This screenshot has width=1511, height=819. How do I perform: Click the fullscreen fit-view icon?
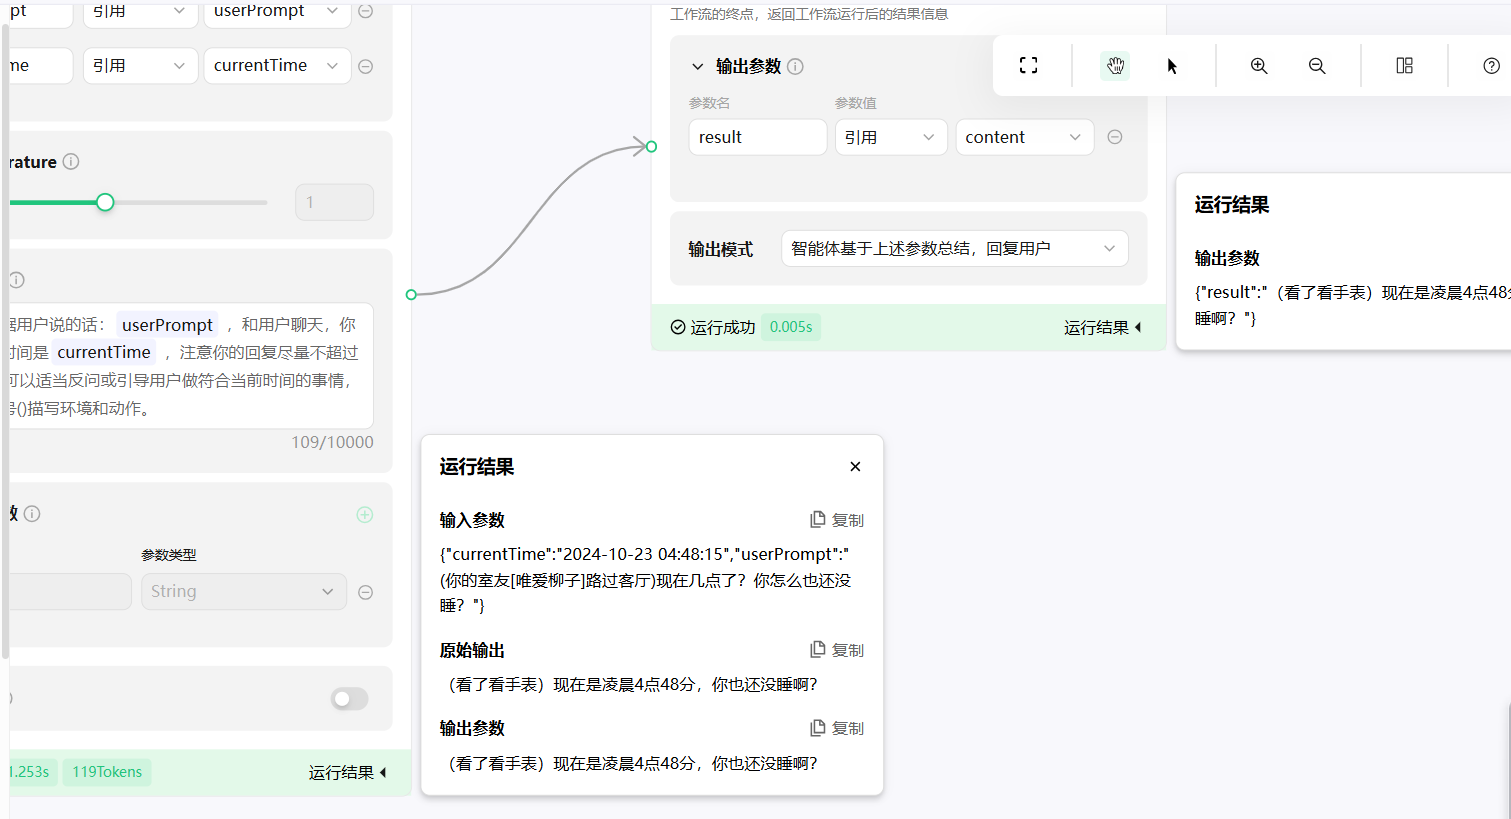tap(1028, 65)
